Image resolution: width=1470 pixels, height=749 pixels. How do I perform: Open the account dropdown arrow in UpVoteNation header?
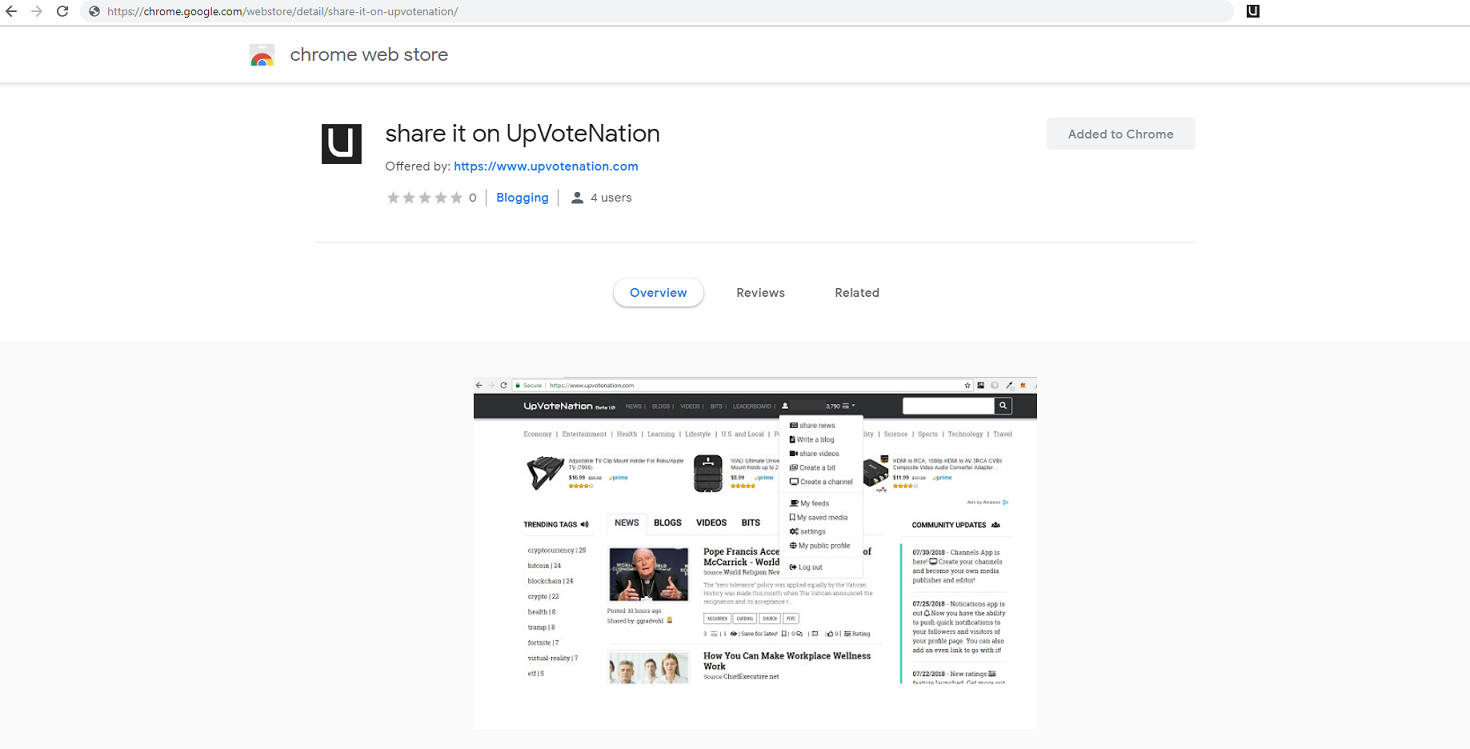tap(853, 406)
